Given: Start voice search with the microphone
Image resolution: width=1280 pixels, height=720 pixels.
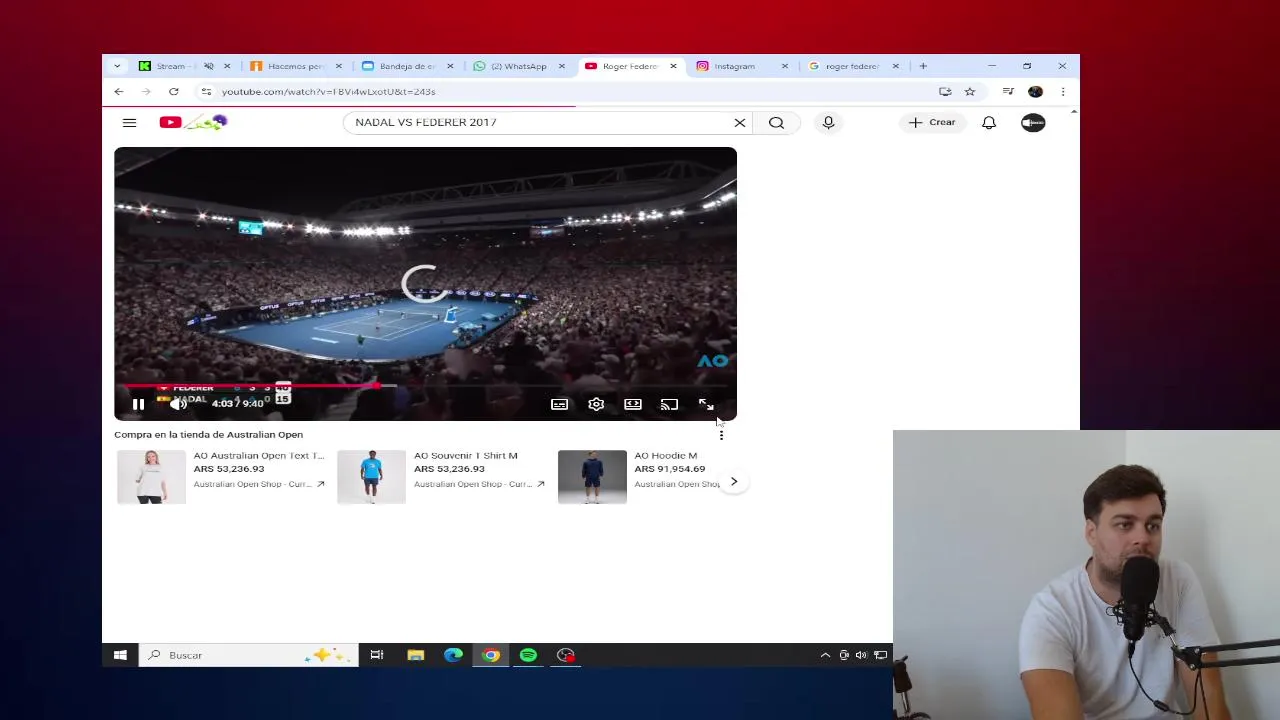Looking at the screenshot, I should click(828, 122).
